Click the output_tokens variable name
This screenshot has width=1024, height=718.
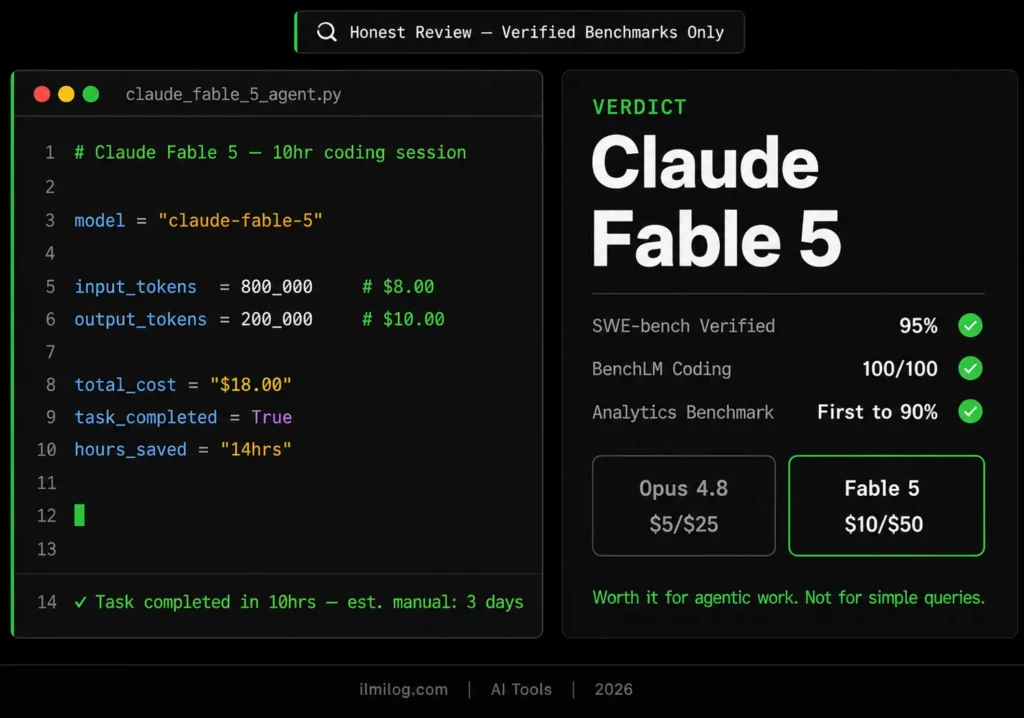click(140, 320)
